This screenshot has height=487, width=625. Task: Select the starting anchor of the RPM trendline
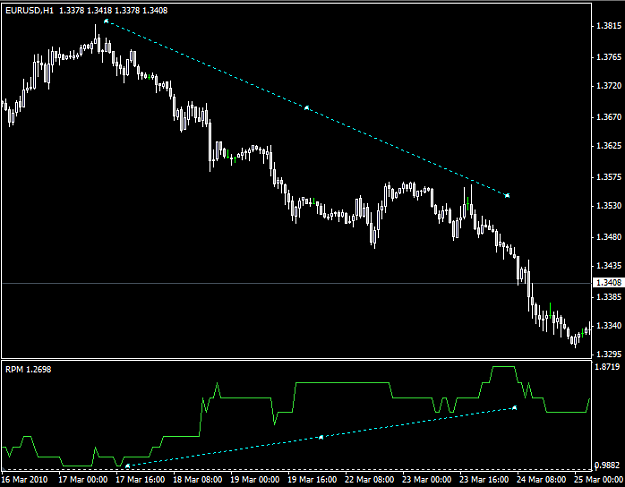pyautogui.click(x=128, y=465)
